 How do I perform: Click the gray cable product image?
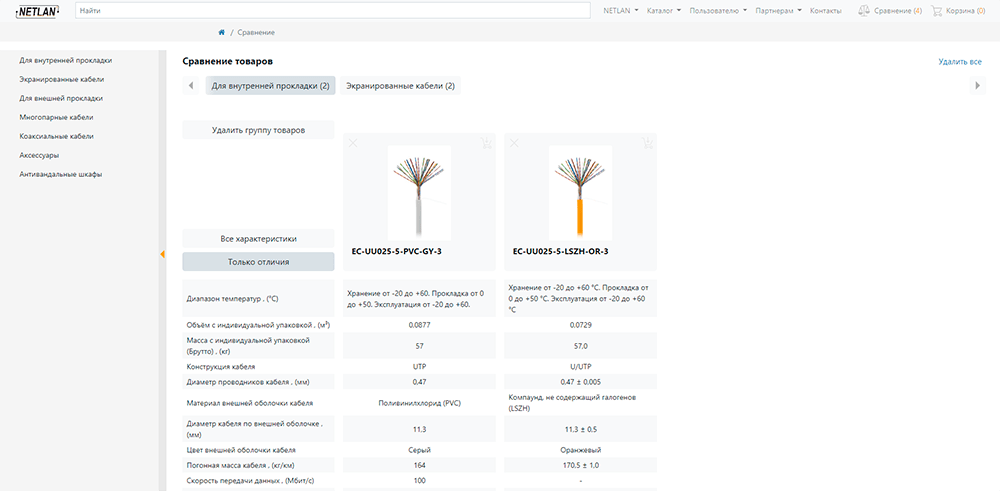(x=419, y=193)
